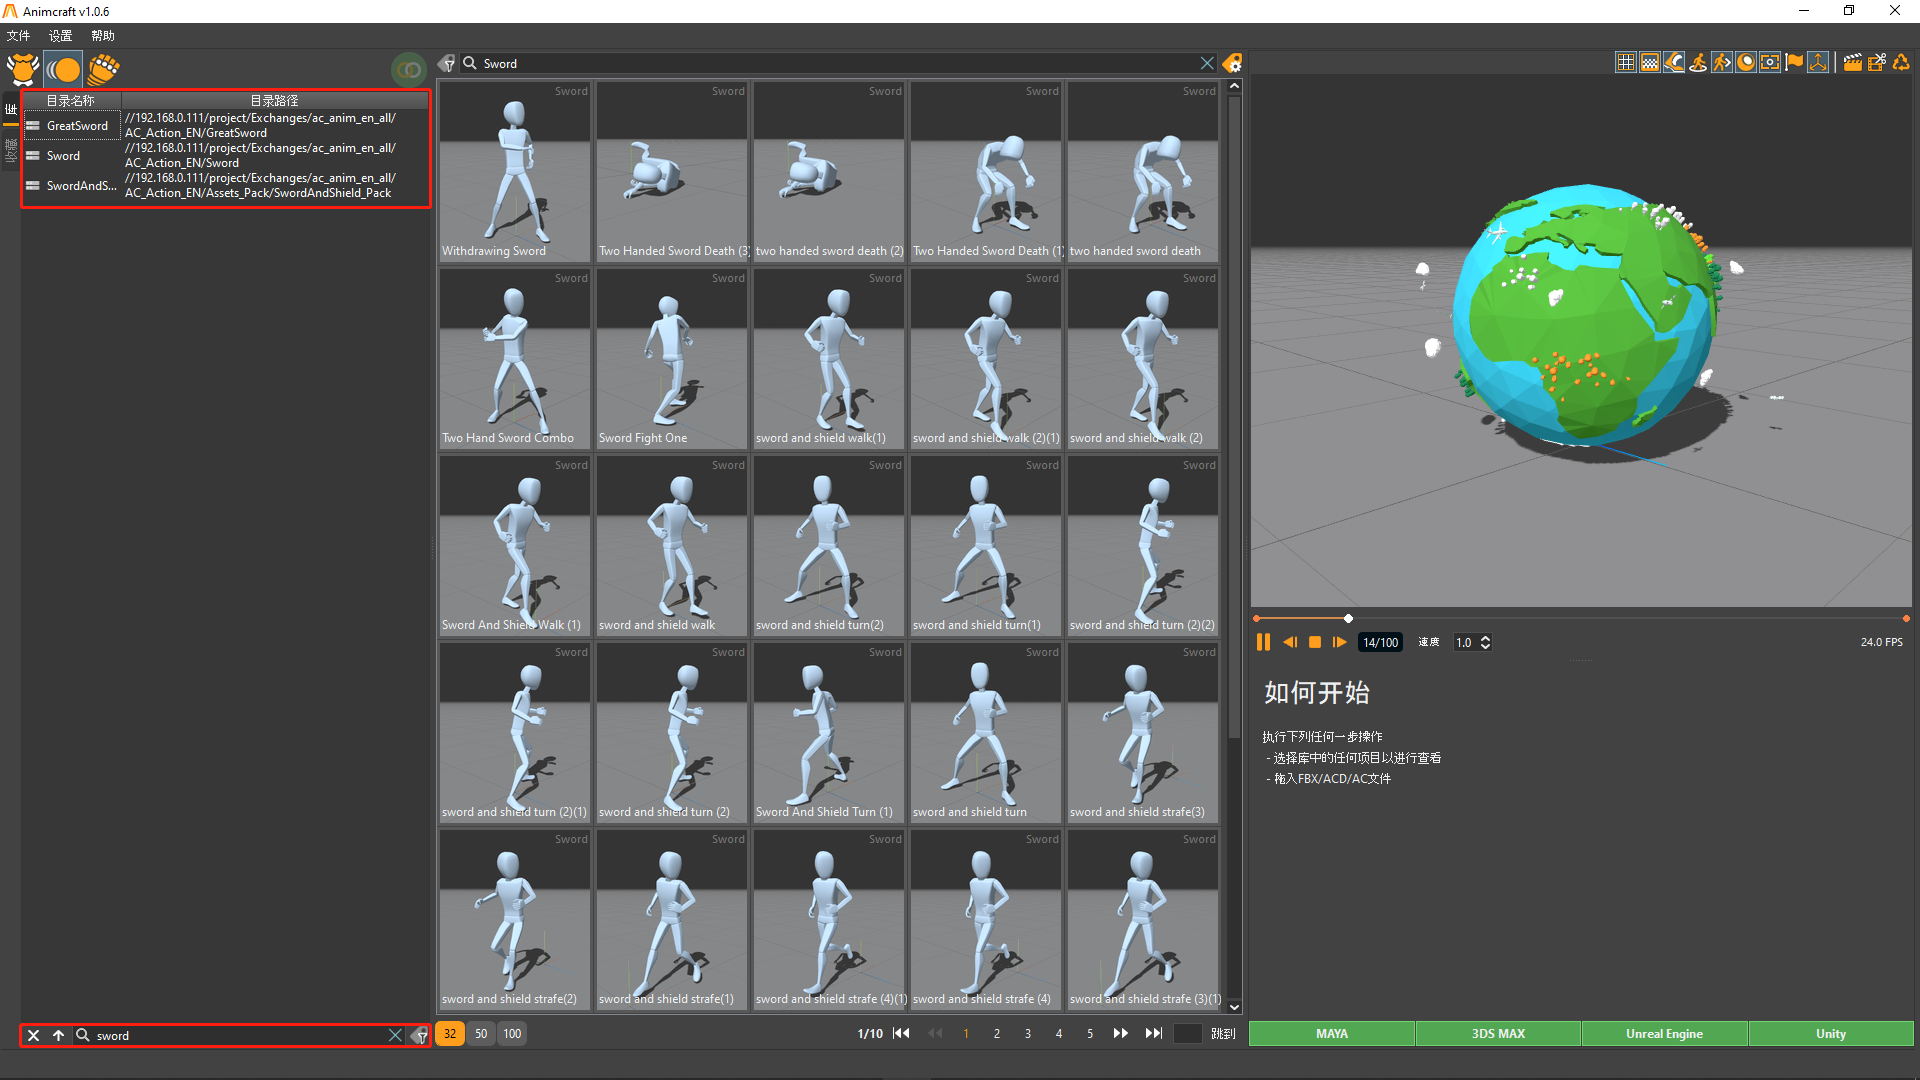This screenshot has width=1920, height=1080.
Task: Toggle the three-axis arrows icon
Action: [x=1818, y=62]
